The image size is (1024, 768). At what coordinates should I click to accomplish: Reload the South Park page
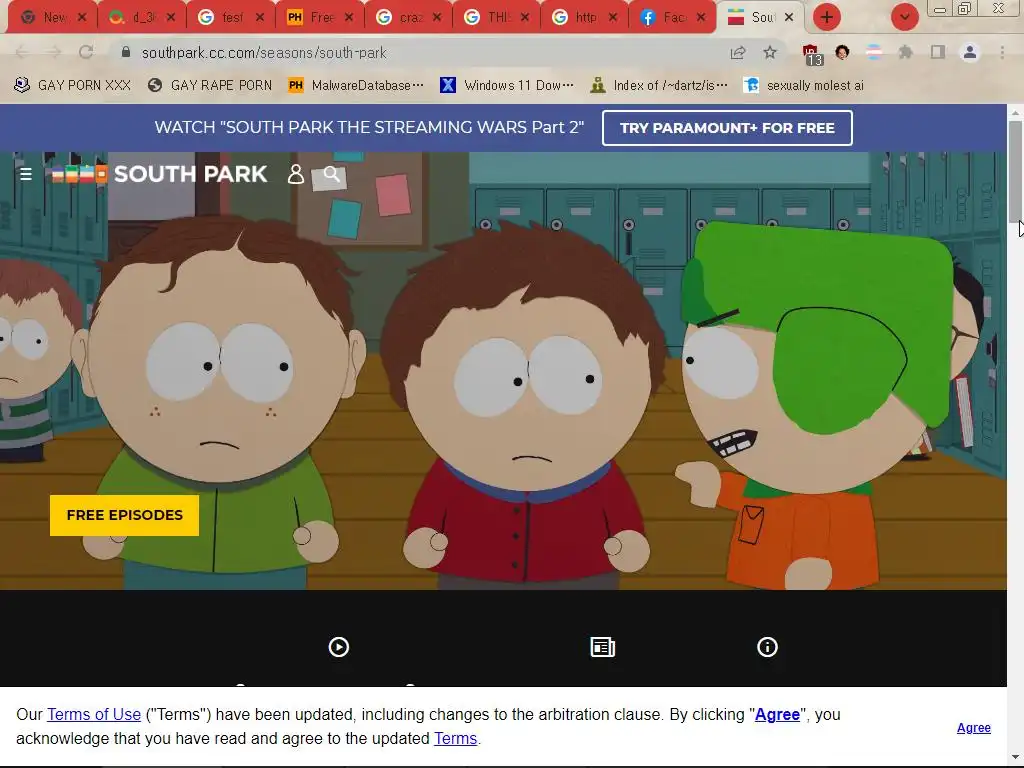[86, 52]
